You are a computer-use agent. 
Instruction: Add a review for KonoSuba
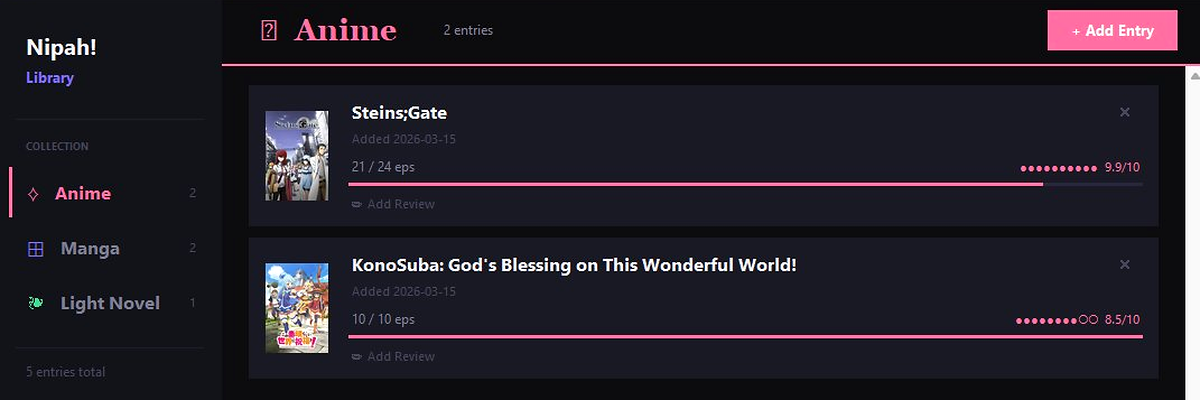(394, 356)
